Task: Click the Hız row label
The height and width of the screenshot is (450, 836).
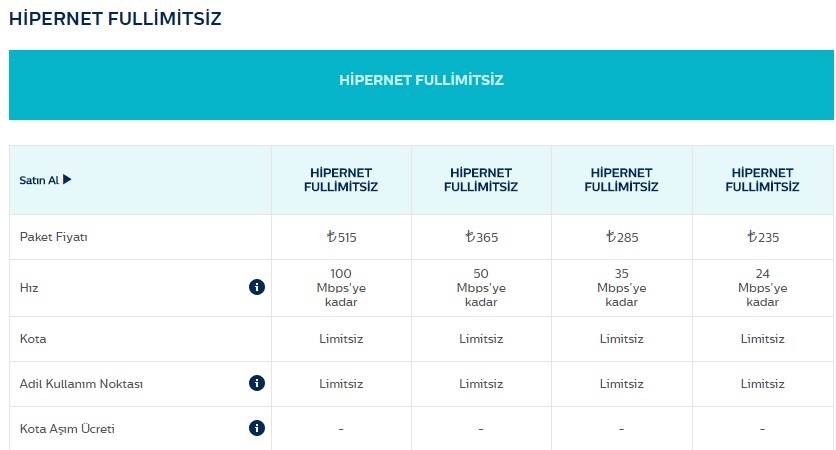Action: coord(28,288)
